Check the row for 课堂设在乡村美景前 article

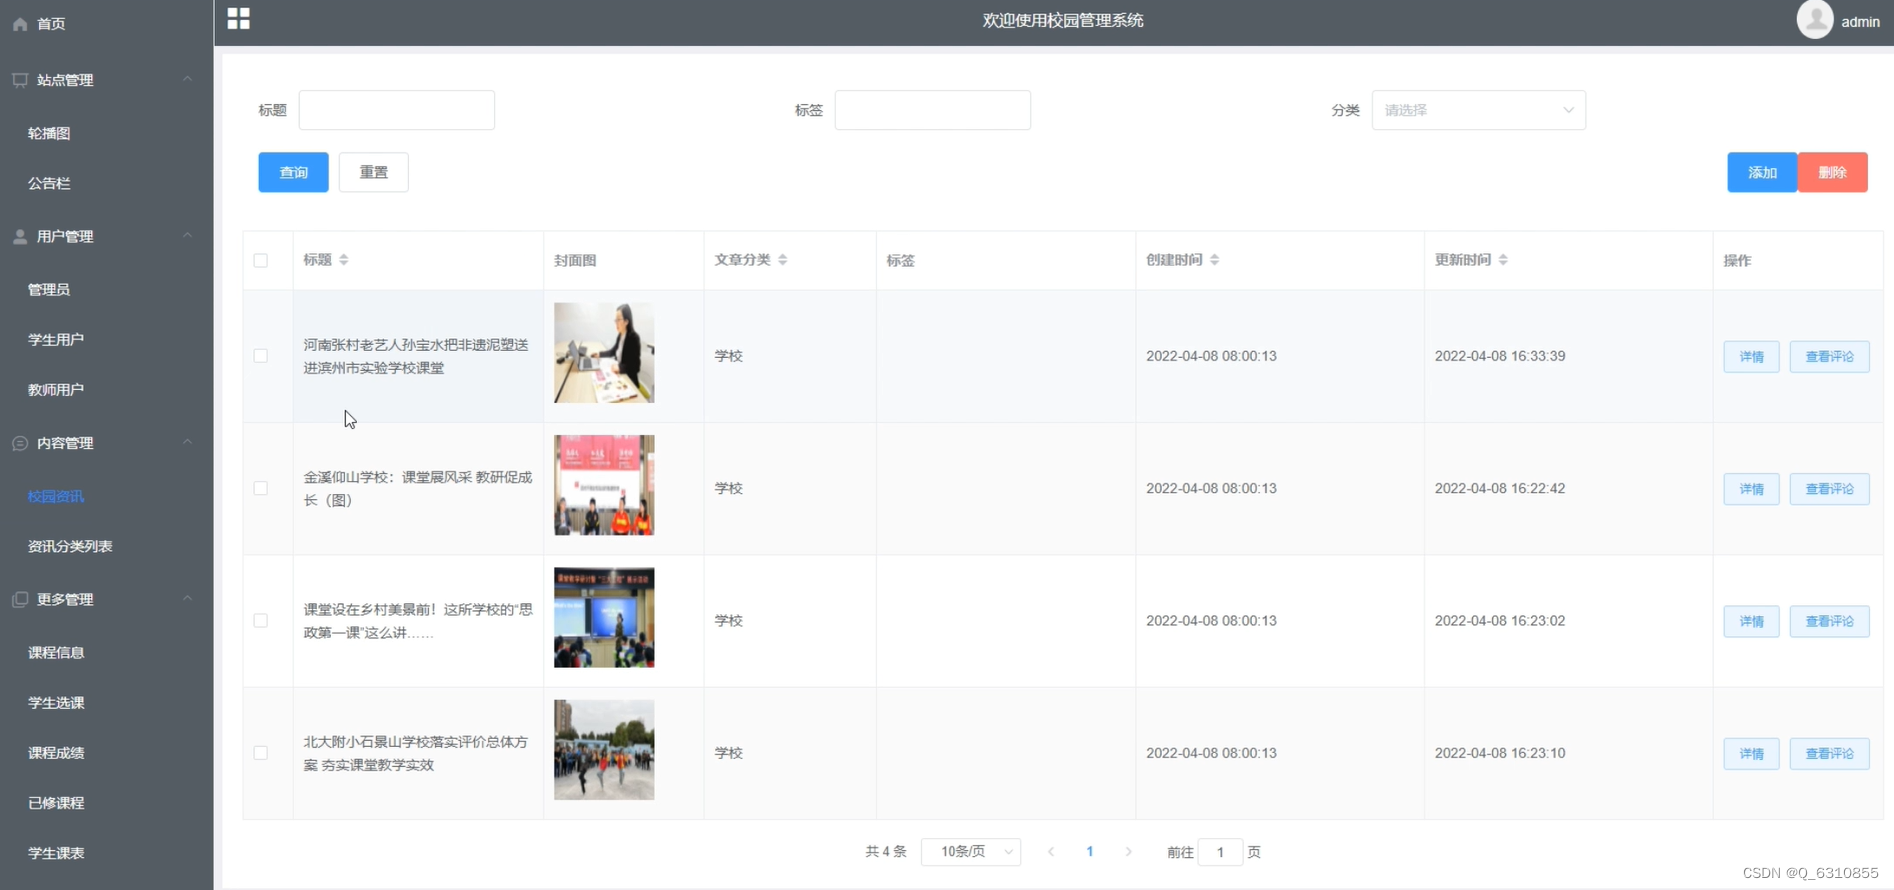(x=261, y=621)
